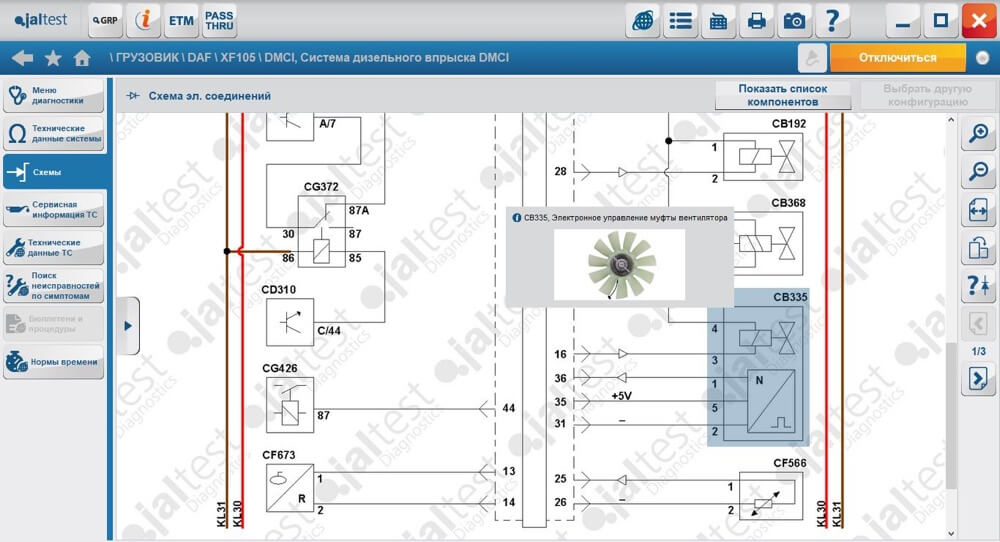Open the calculator keypad icon
This screenshot has width=1000, height=542.
coord(718,21)
